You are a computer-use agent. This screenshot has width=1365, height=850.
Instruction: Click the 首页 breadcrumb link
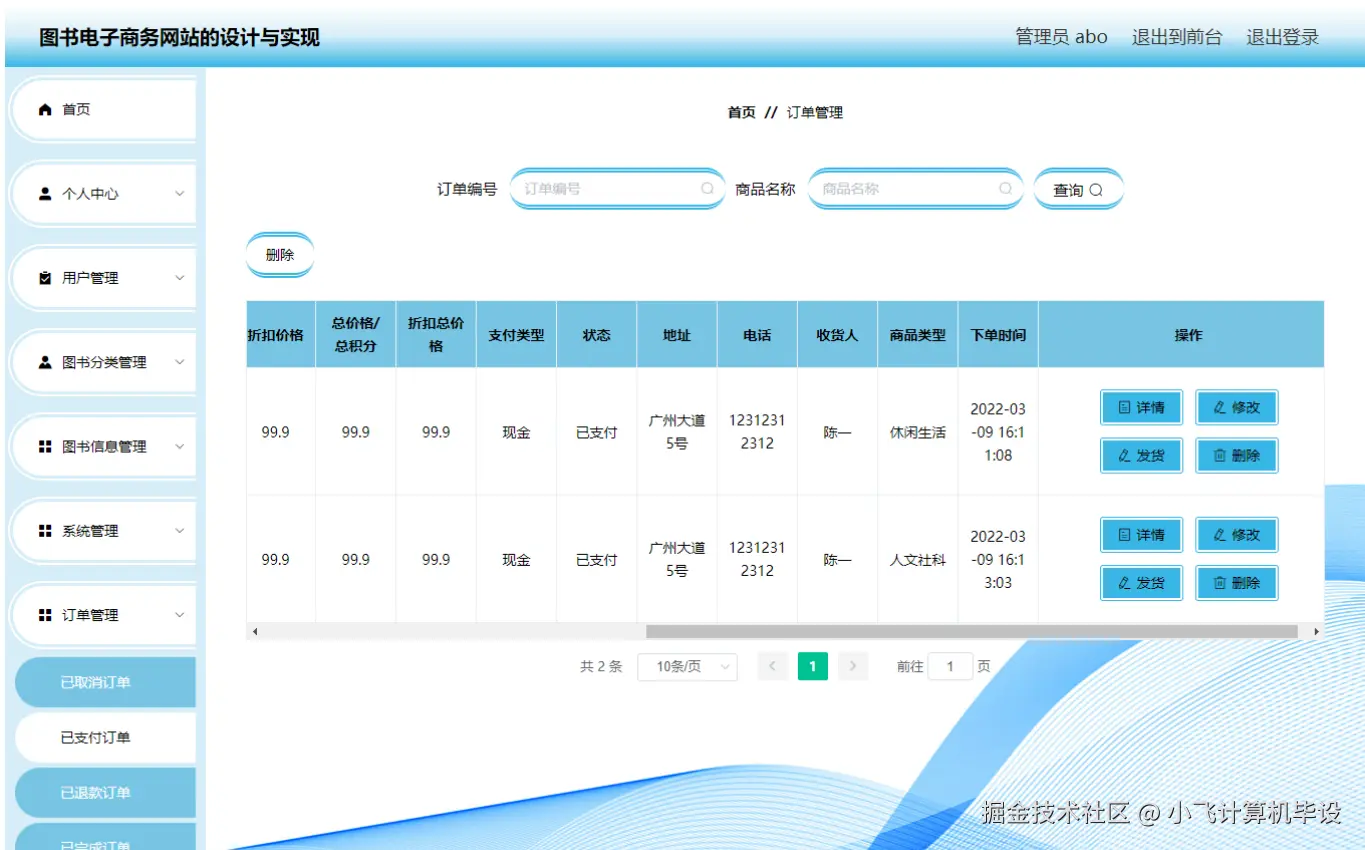[x=742, y=113]
